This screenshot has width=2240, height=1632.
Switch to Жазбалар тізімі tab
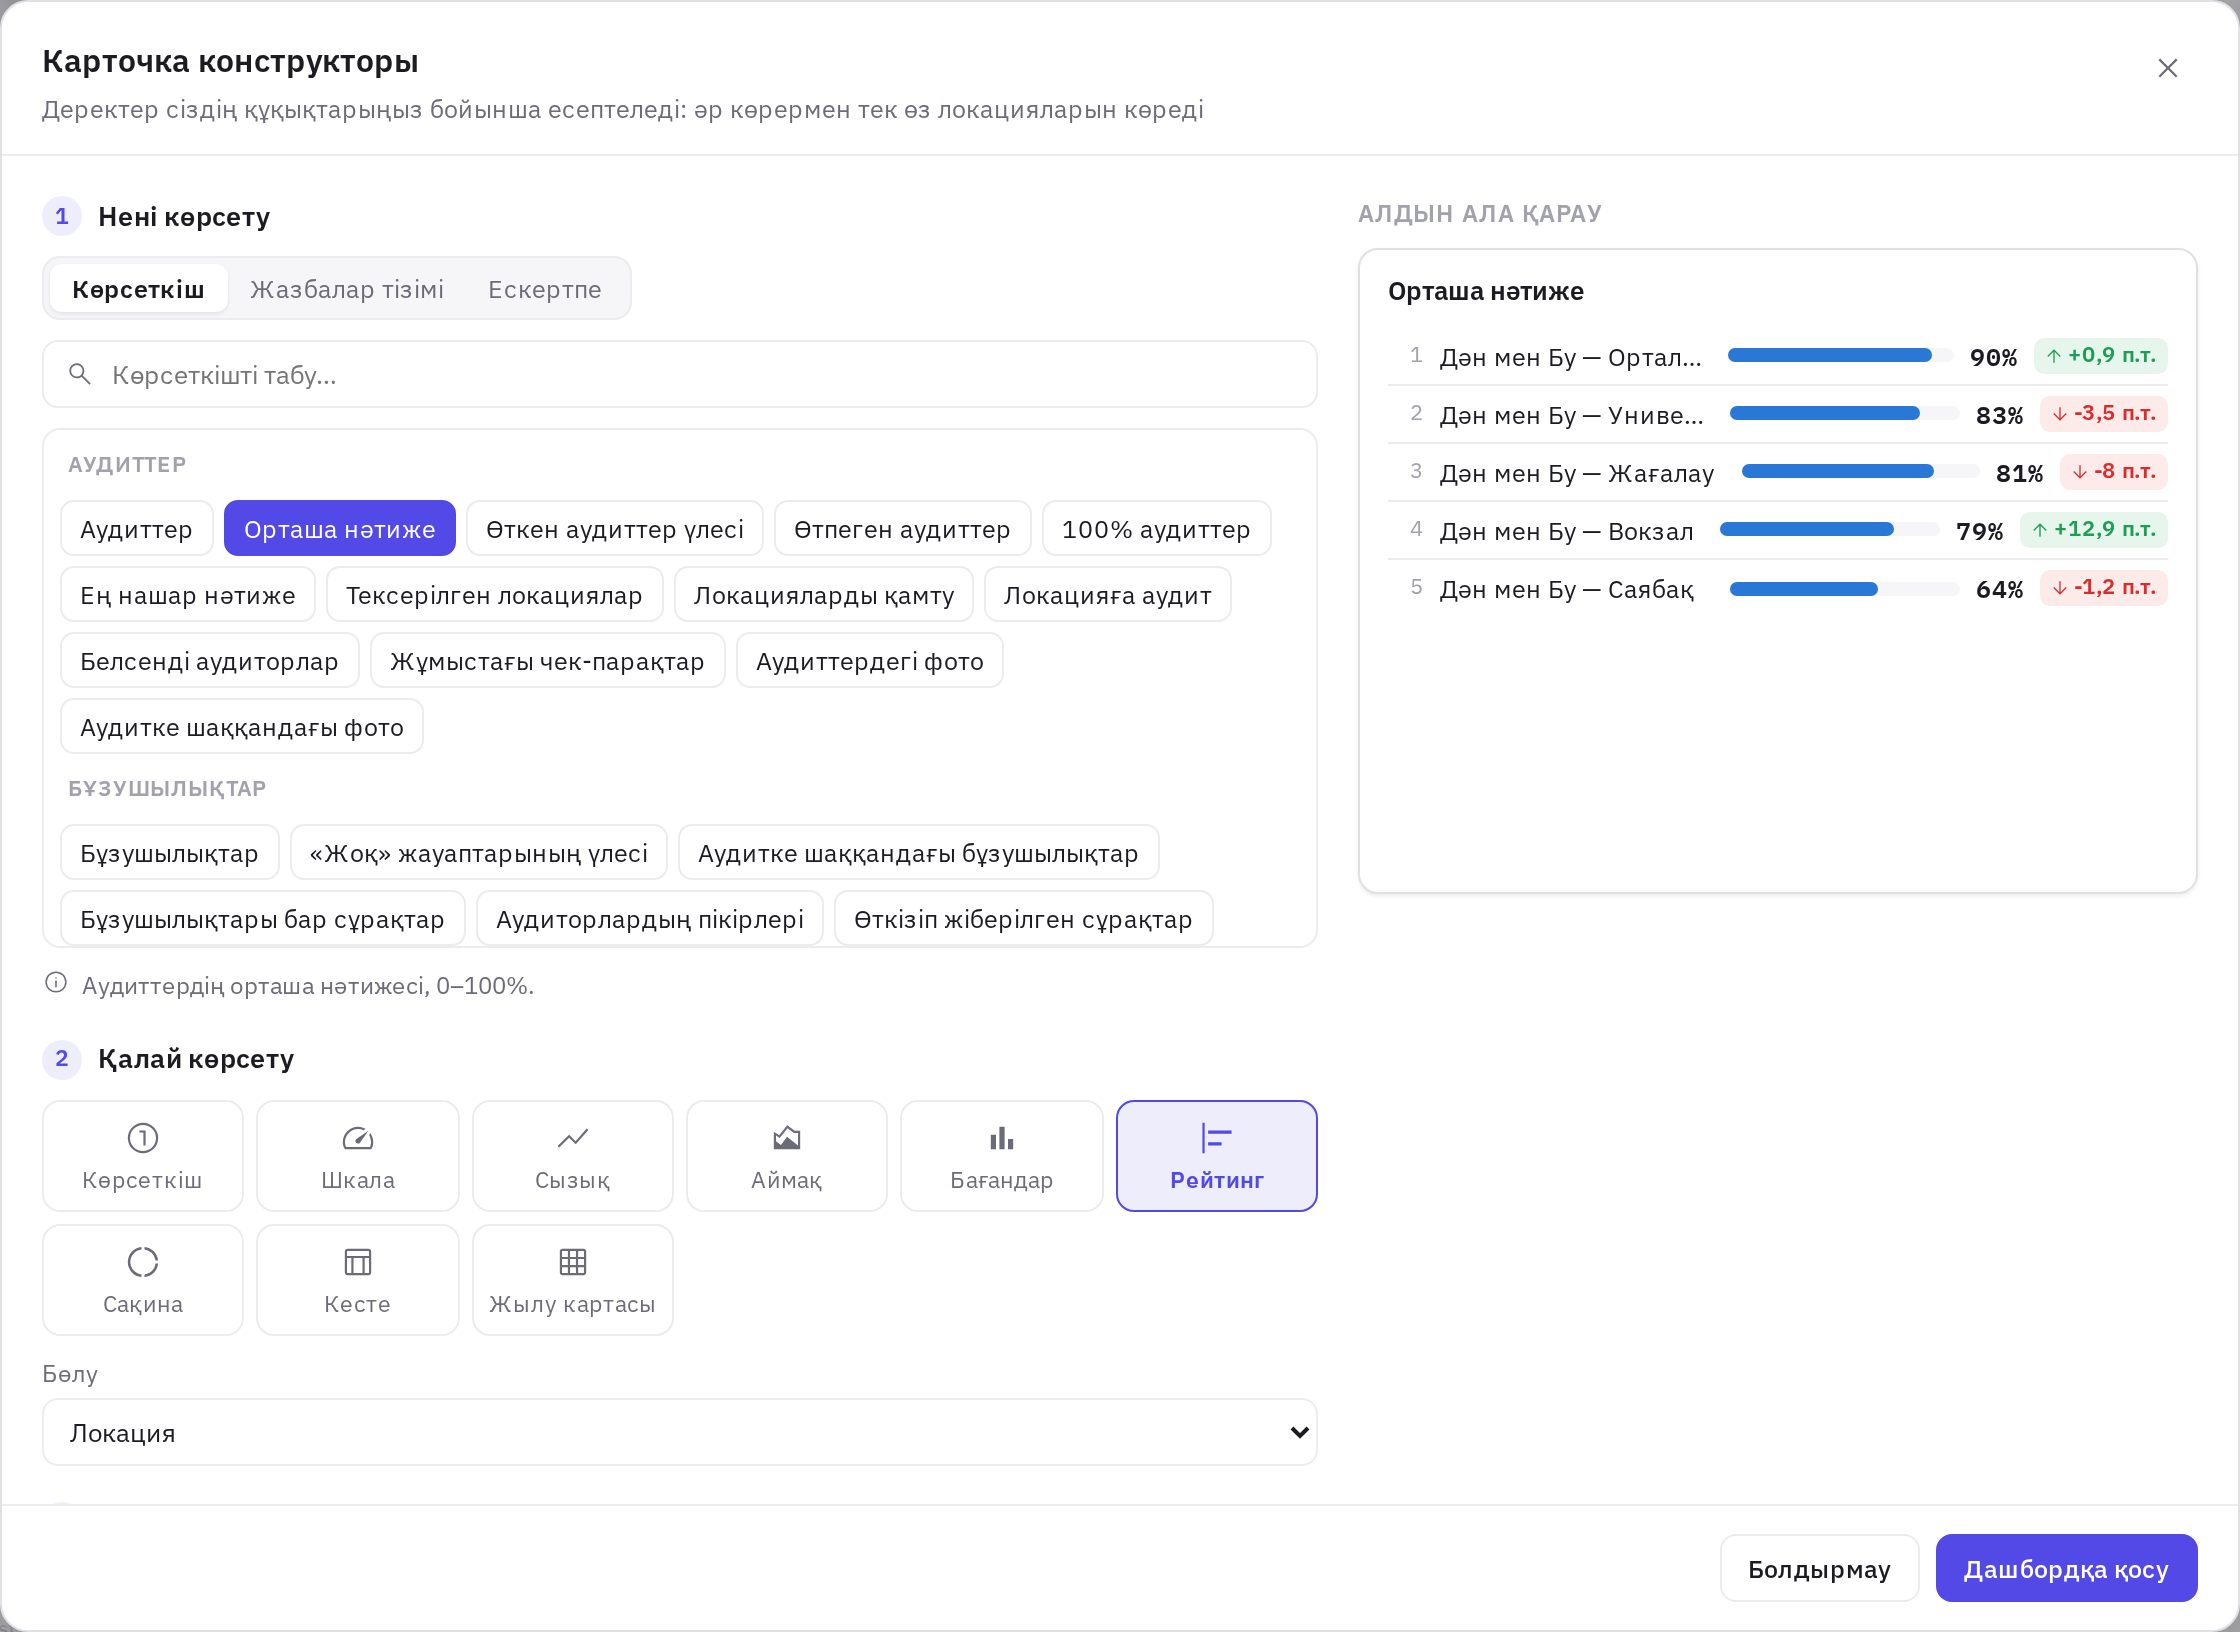(x=346, y=289)
